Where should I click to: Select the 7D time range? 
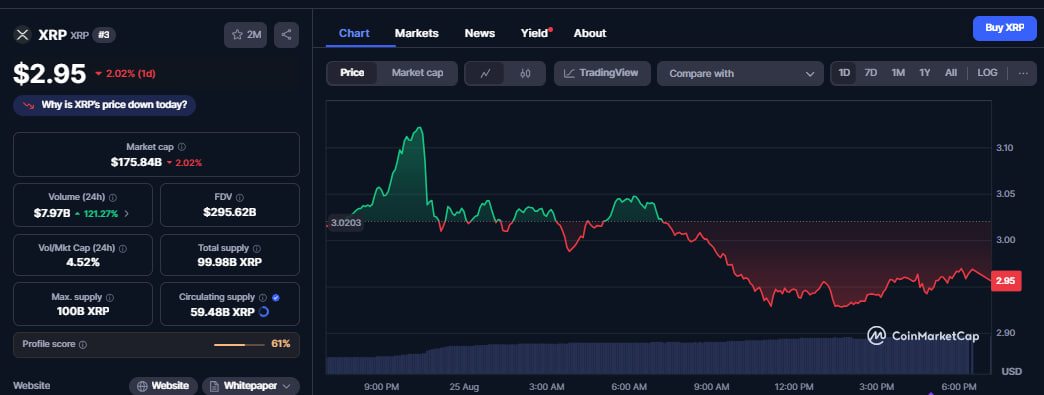[x=871, y=73]
